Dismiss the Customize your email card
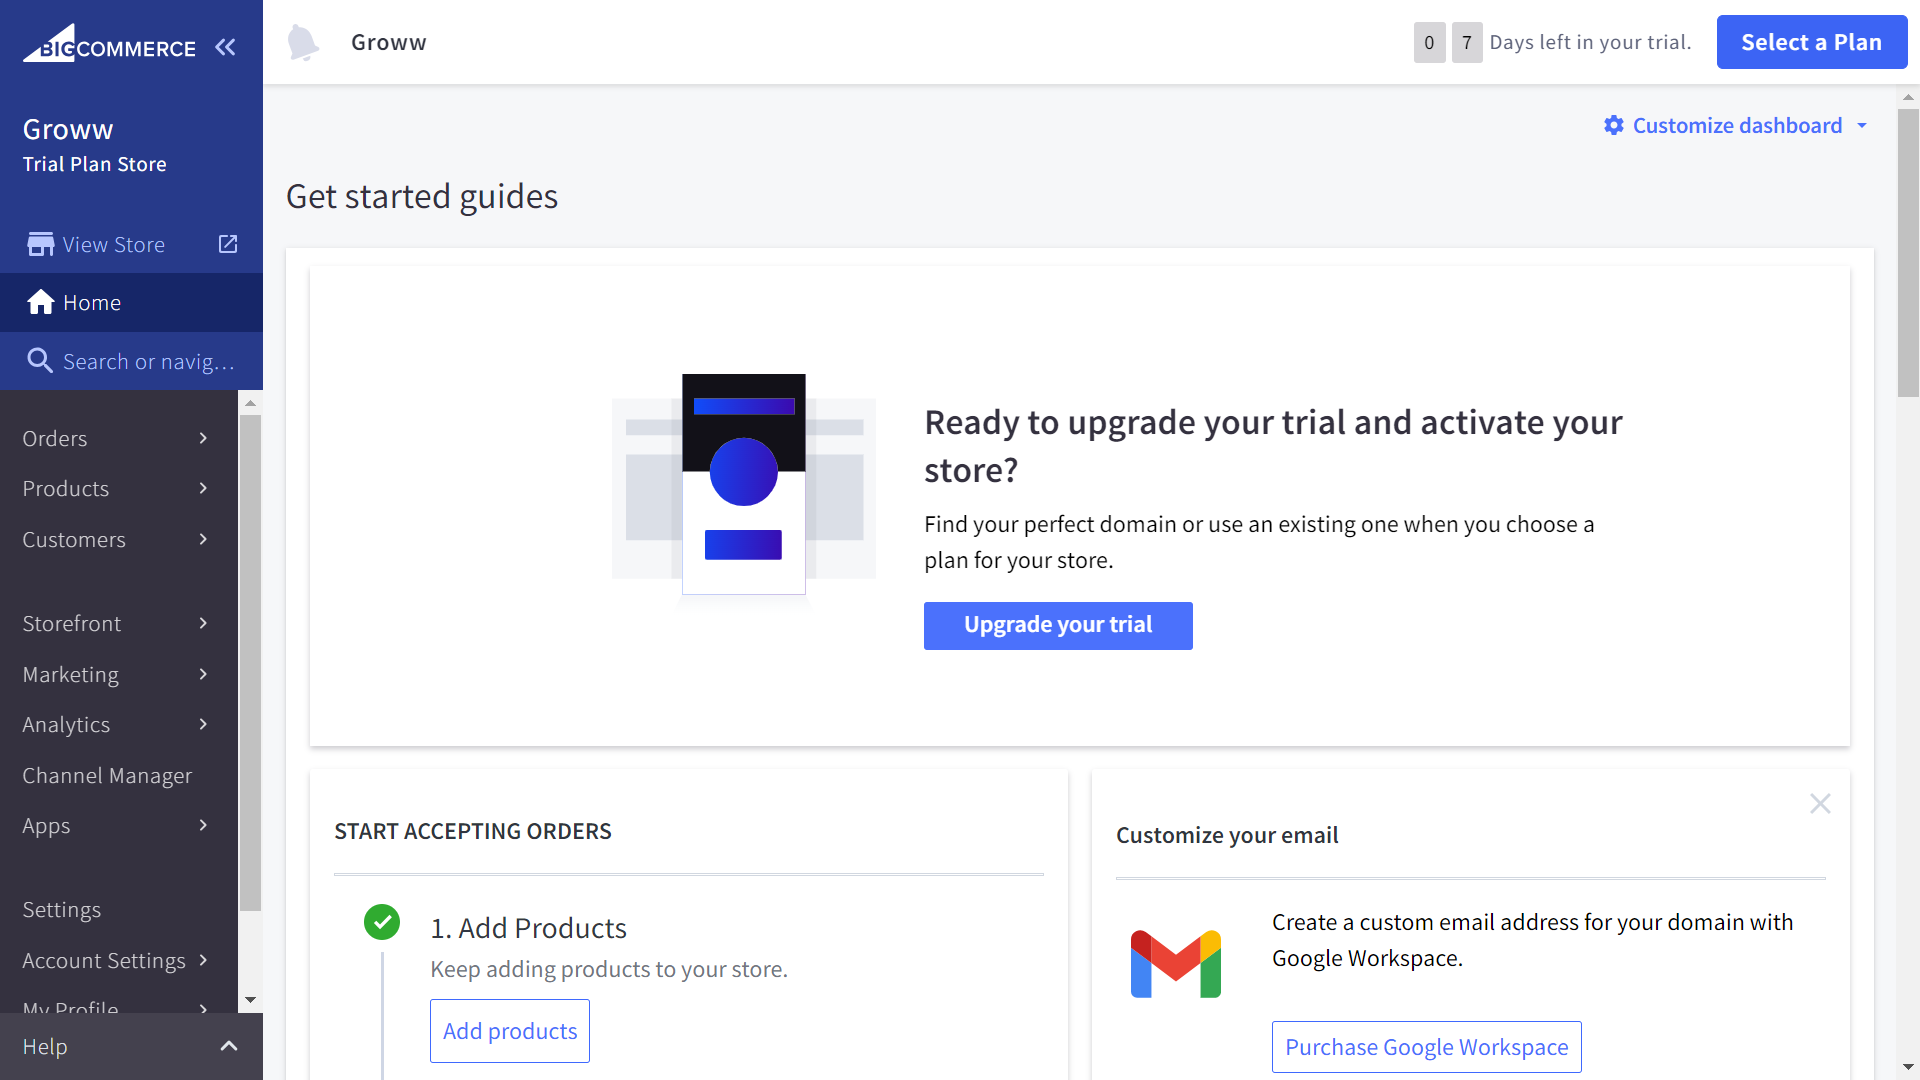The width and height of the screenshot is (1920, 1080). coord(1819,804)
